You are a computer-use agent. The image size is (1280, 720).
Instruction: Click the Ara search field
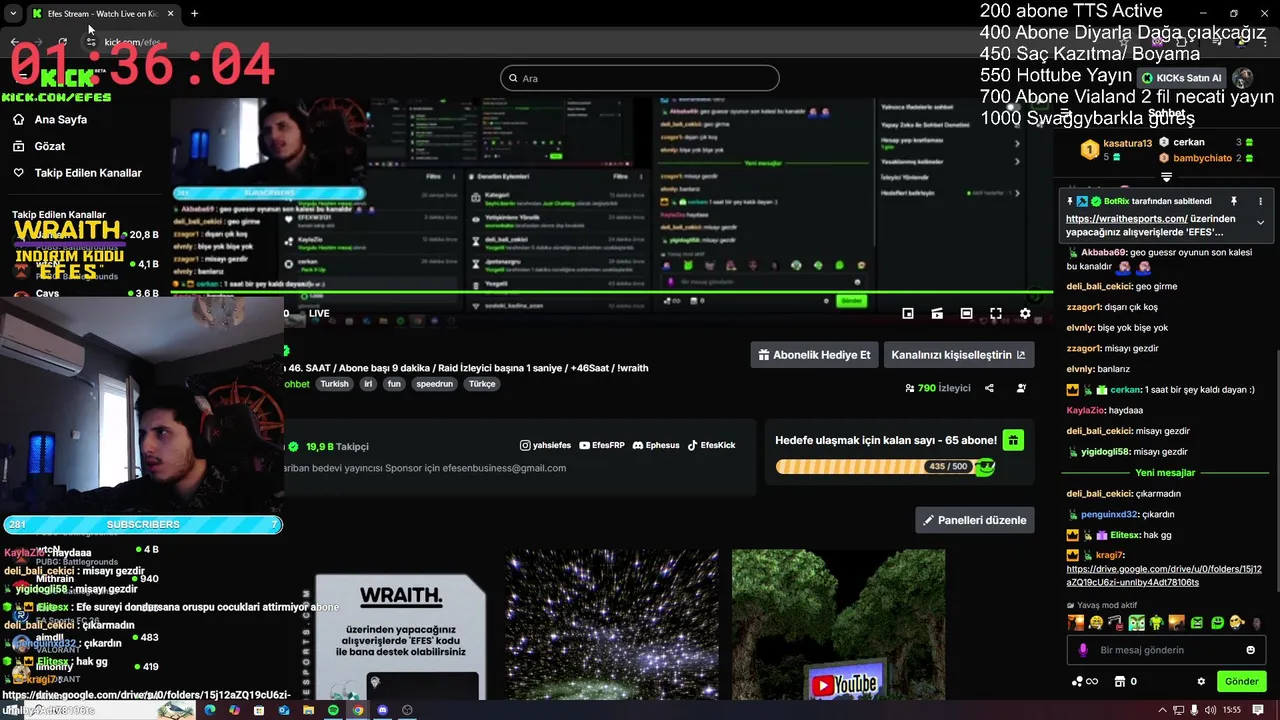(x=640, y=78)
